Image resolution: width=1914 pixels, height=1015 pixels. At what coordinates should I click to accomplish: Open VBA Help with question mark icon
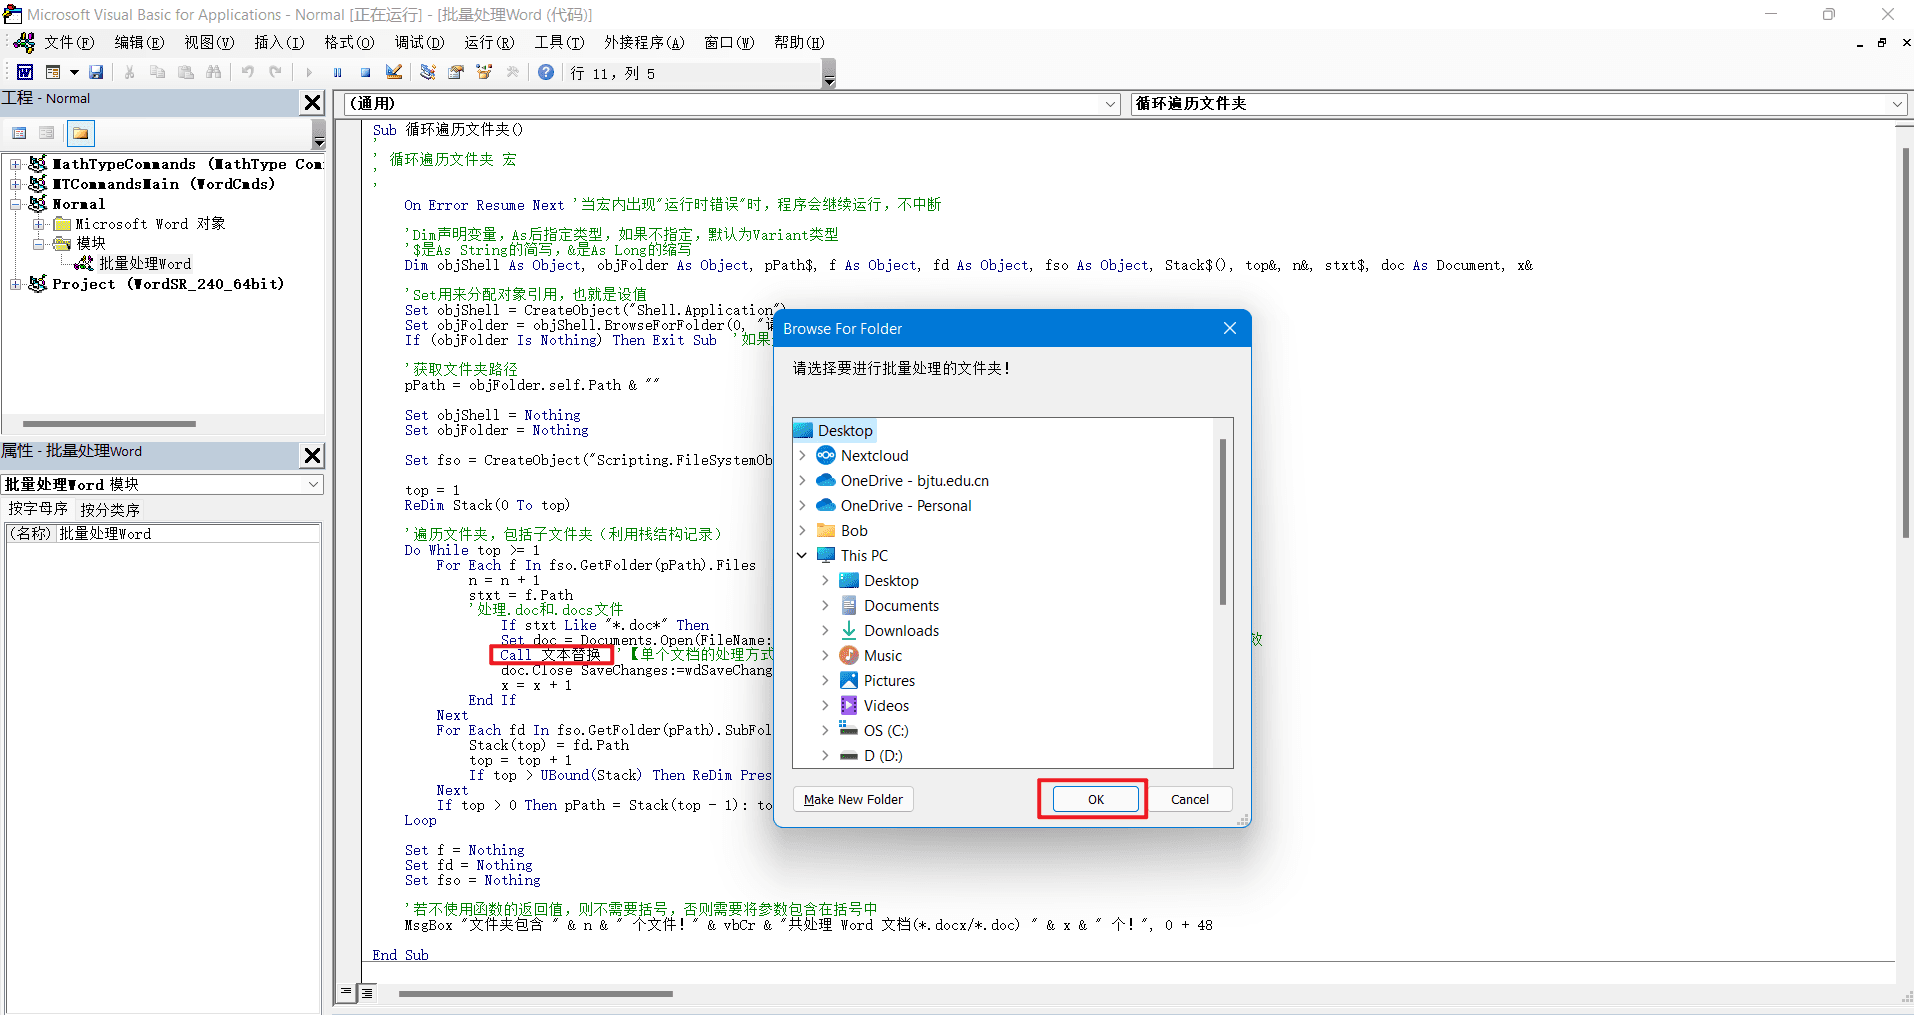[546, 72]
